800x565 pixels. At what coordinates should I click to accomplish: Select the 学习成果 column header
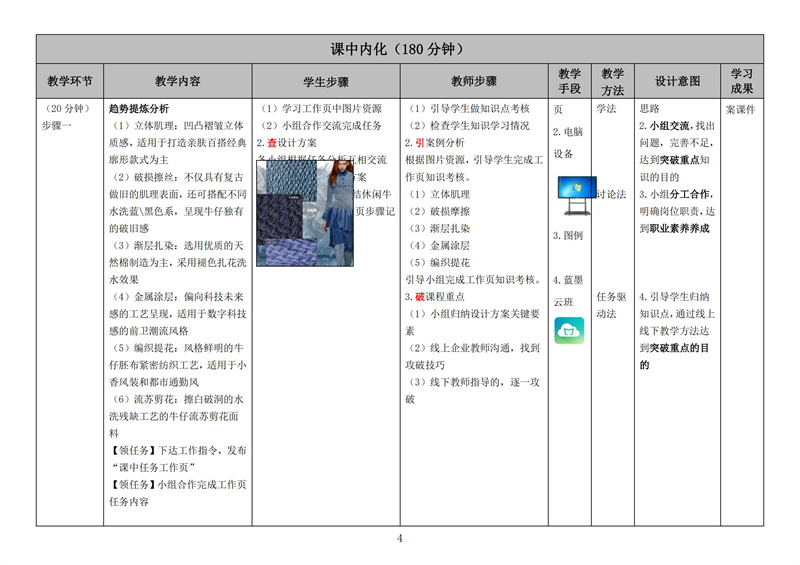pyautogui.click(x=741, y=81)
